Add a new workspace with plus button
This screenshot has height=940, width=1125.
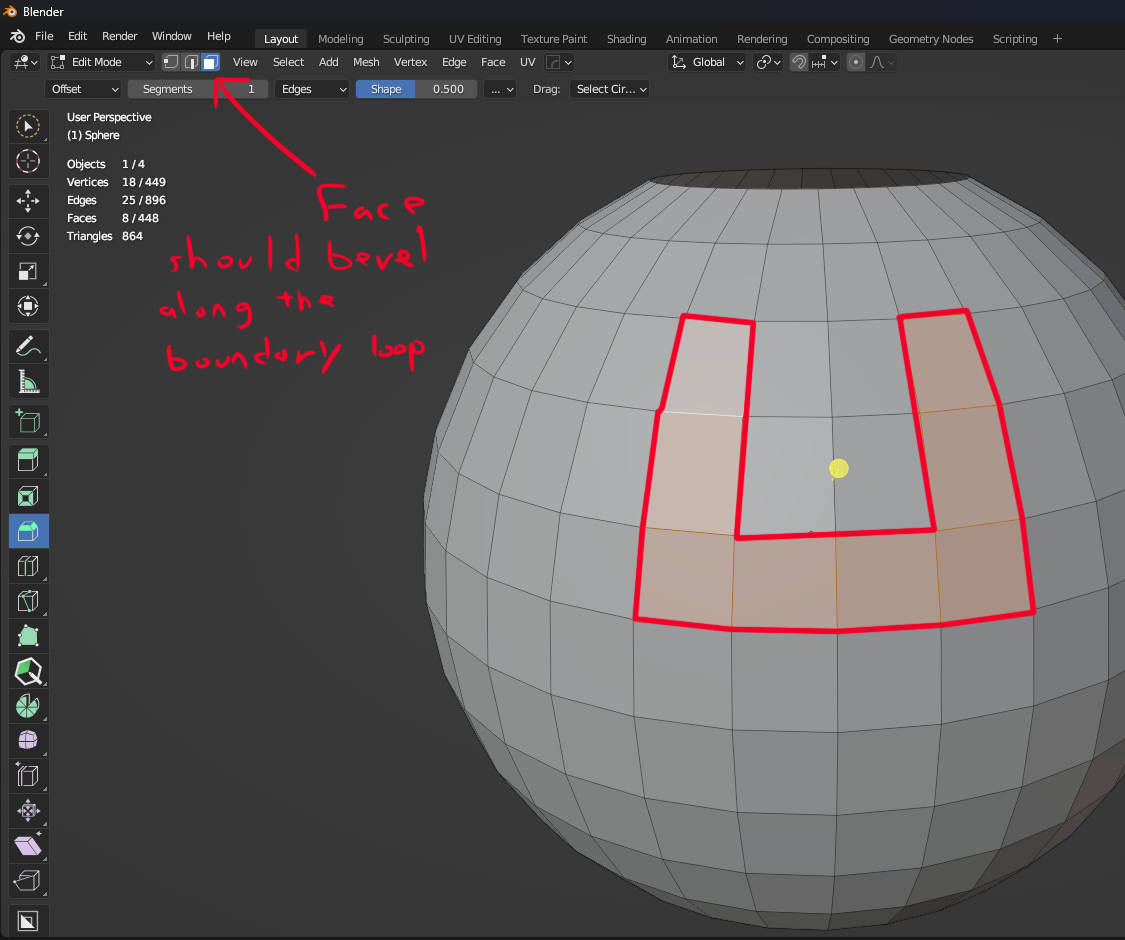1057,39
